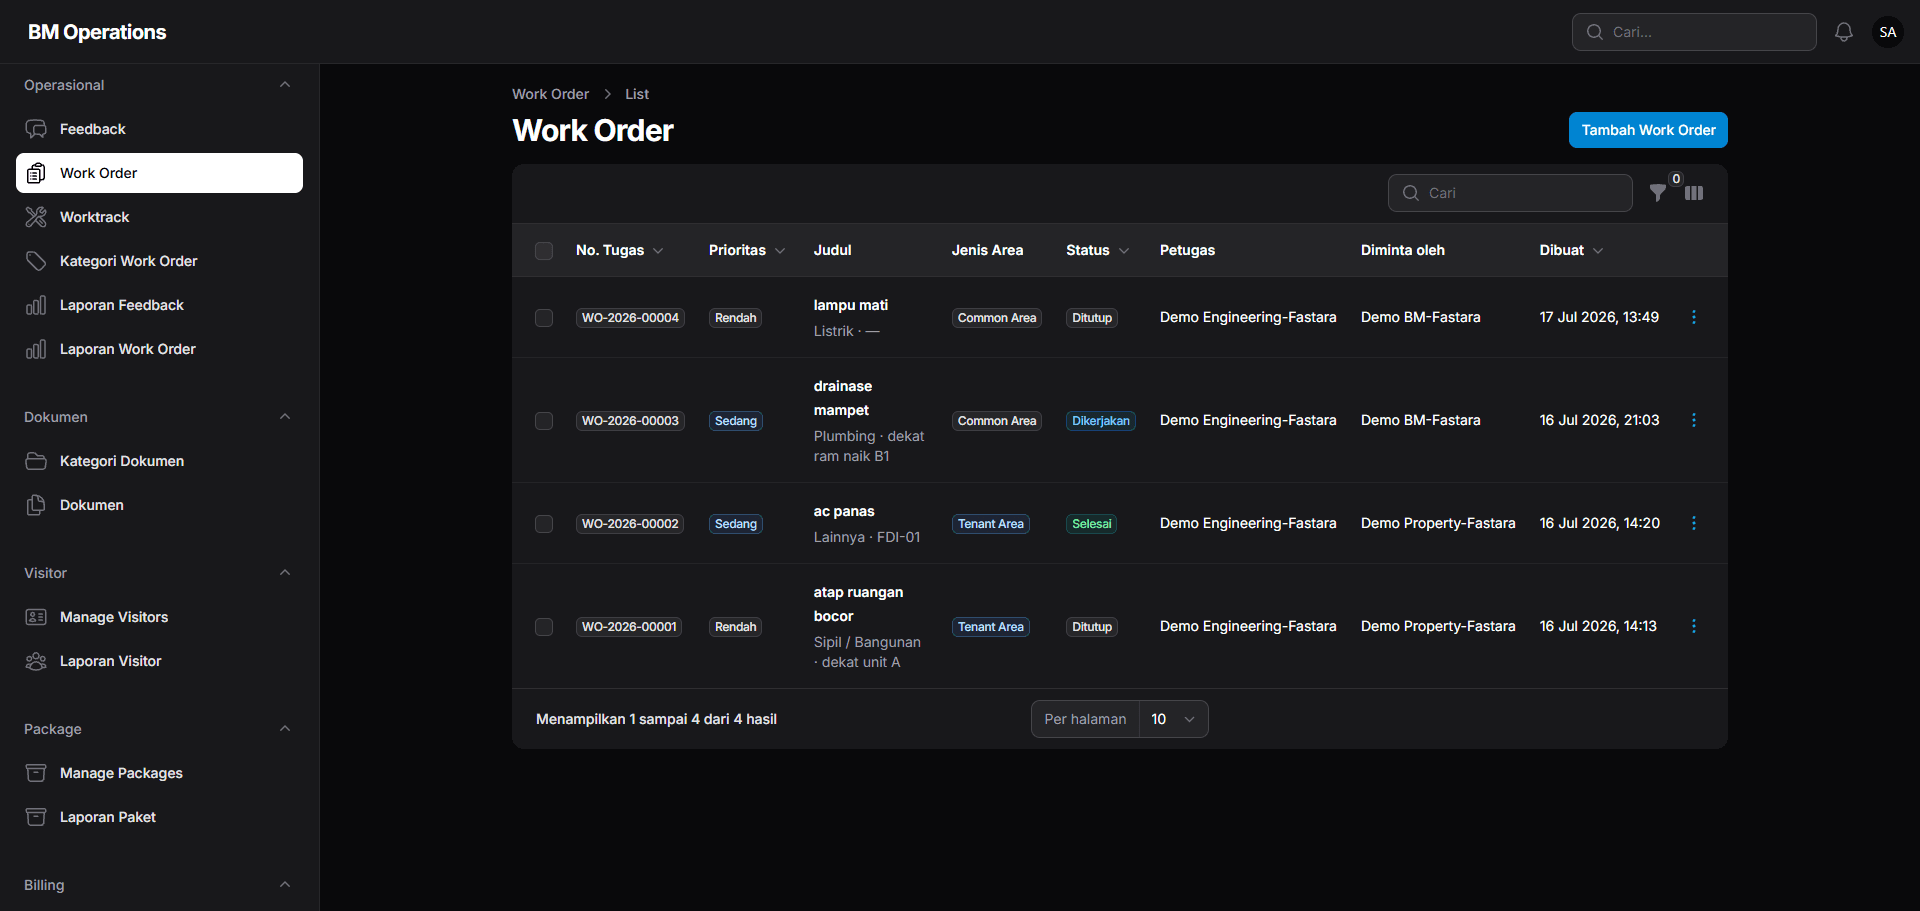Open the table filter funnel icon

(x=1658, y=193)
